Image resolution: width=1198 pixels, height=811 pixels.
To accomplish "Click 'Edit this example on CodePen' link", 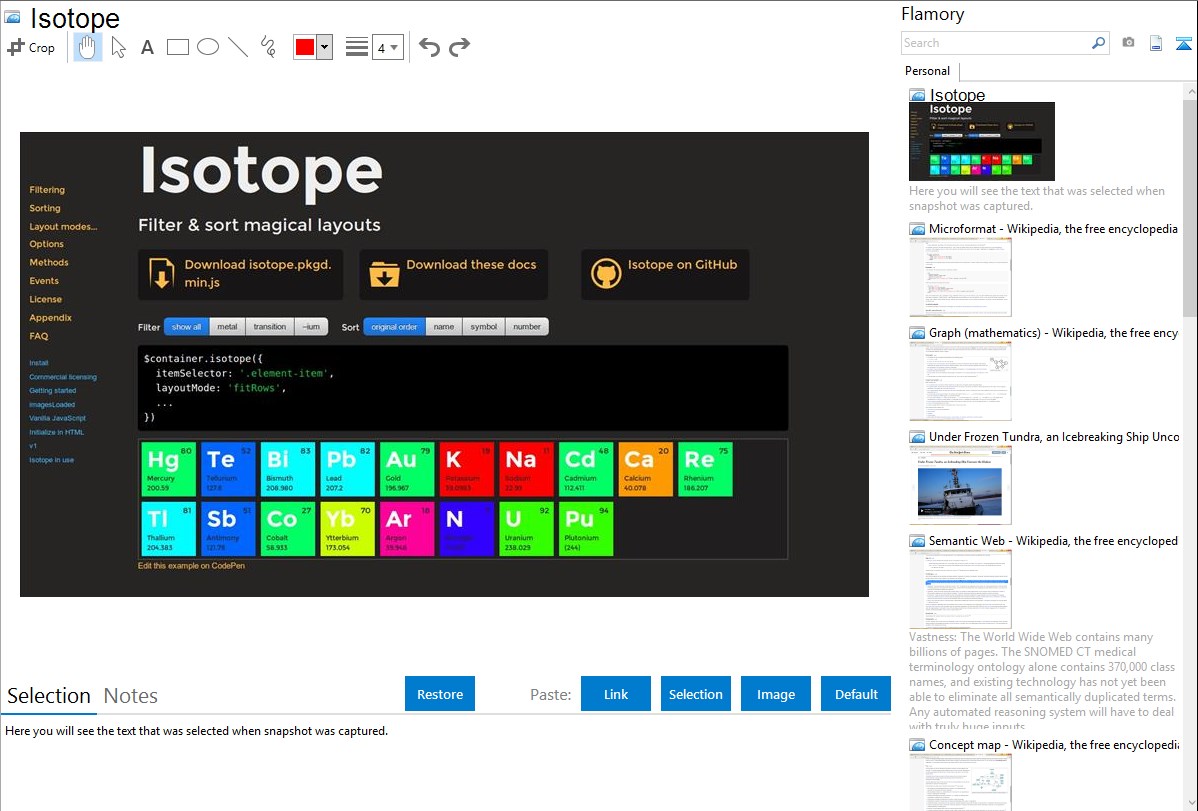I will pos(191,566).
